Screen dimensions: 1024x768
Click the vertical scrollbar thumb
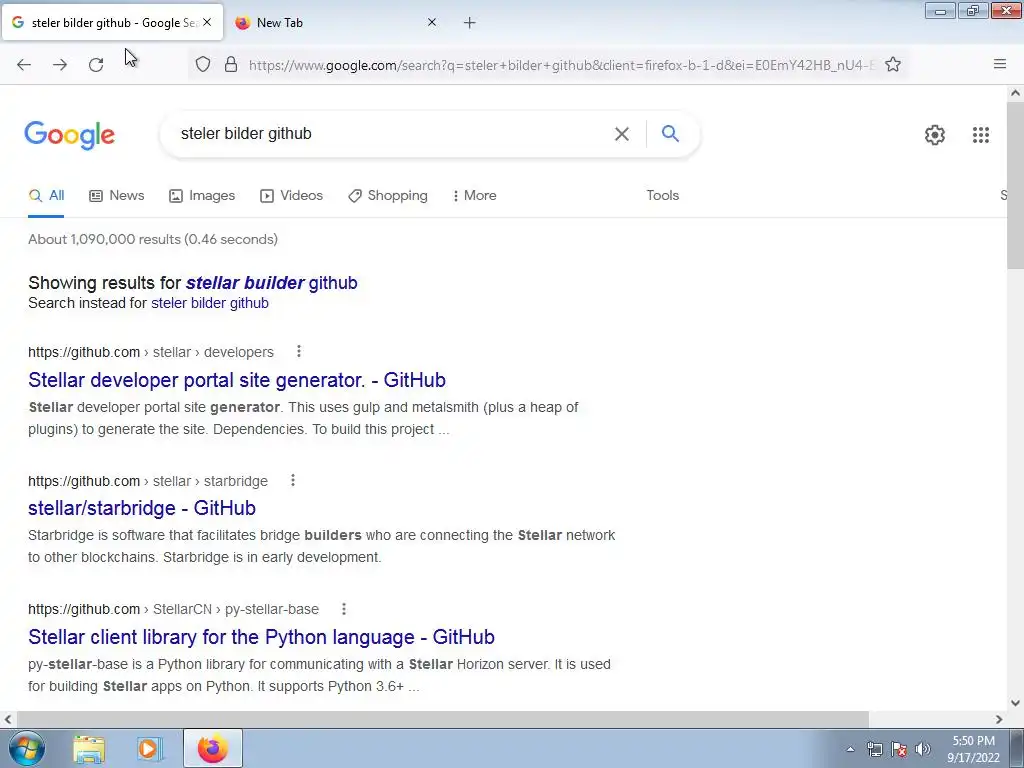click(1015, 185)
